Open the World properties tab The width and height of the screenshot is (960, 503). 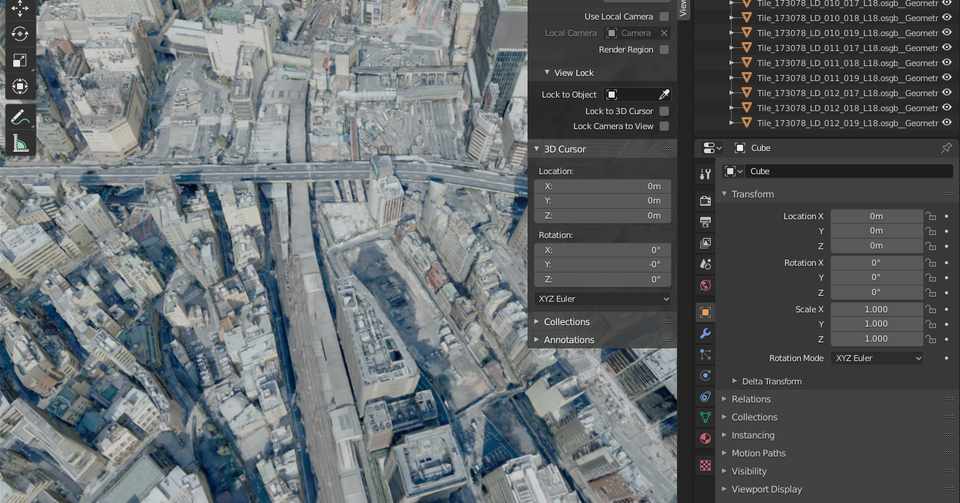pos(705,285)
